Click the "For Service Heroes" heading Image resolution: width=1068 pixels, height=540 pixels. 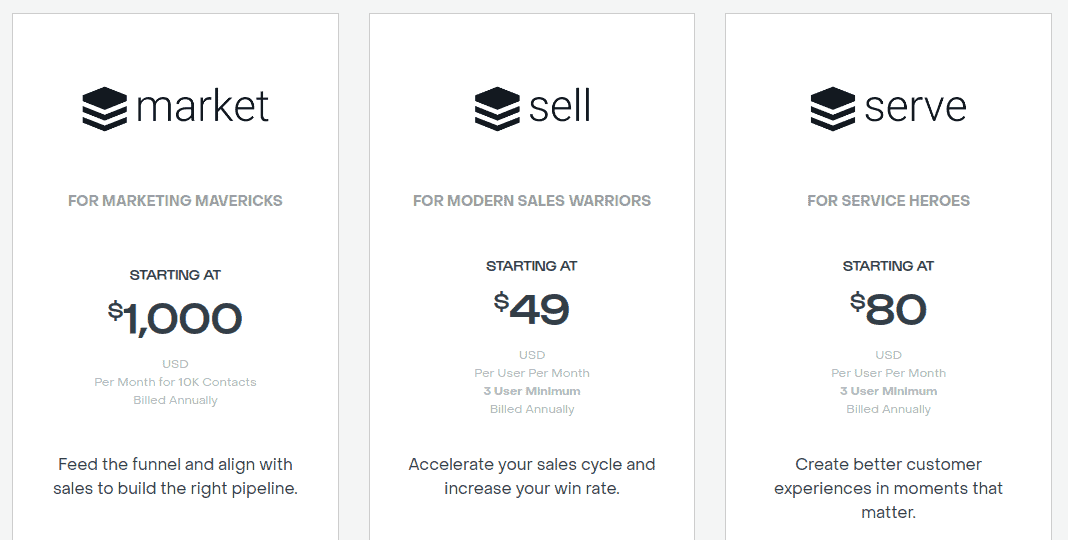pyautogui.click(x=888, y=201)
